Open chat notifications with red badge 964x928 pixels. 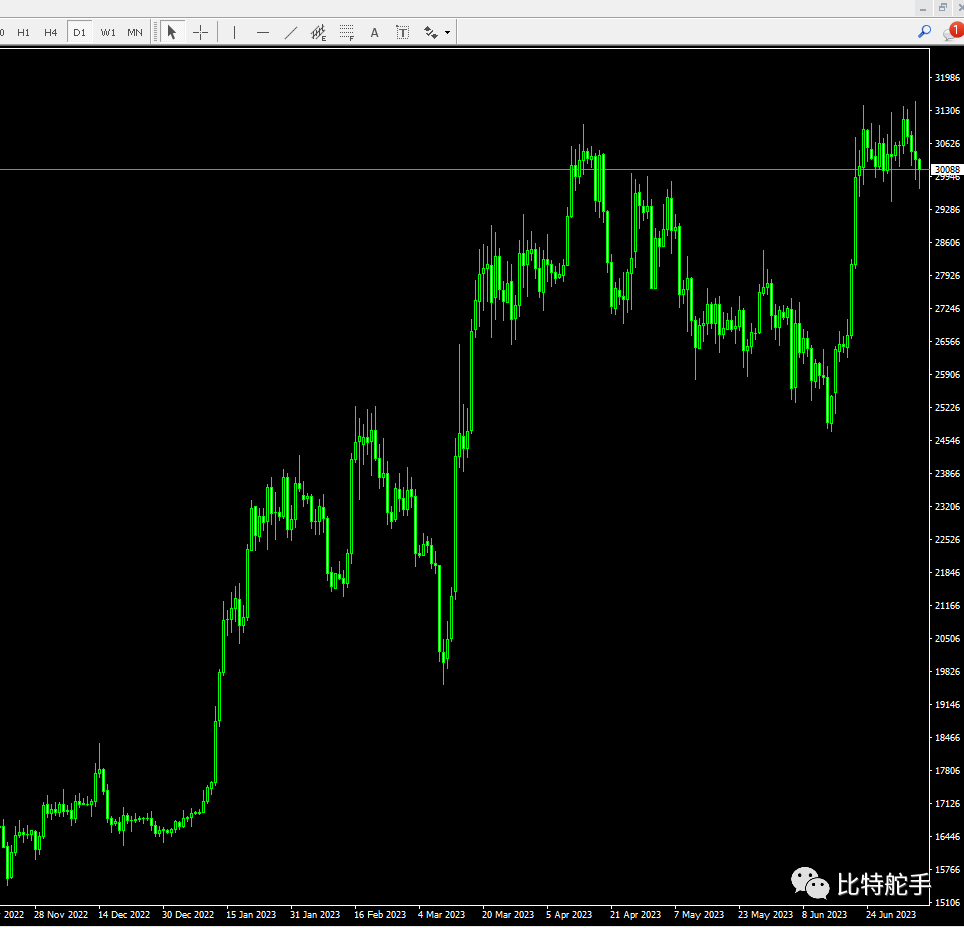[x=953, y=31]
